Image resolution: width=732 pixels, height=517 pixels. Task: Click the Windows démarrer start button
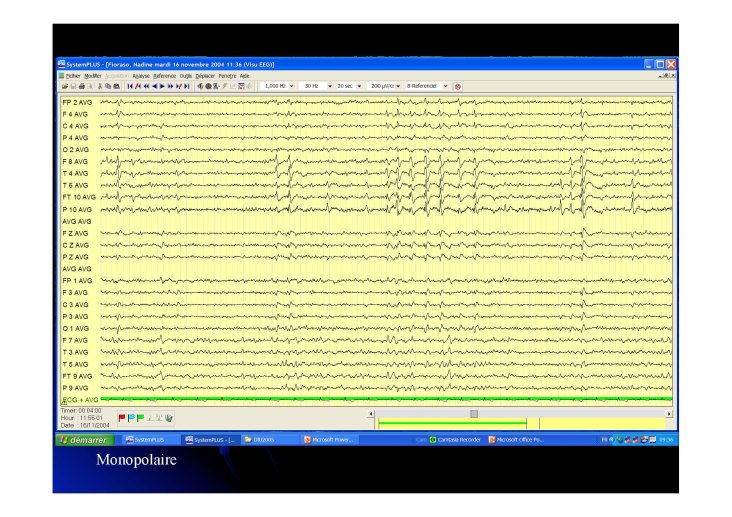[84, 440]
